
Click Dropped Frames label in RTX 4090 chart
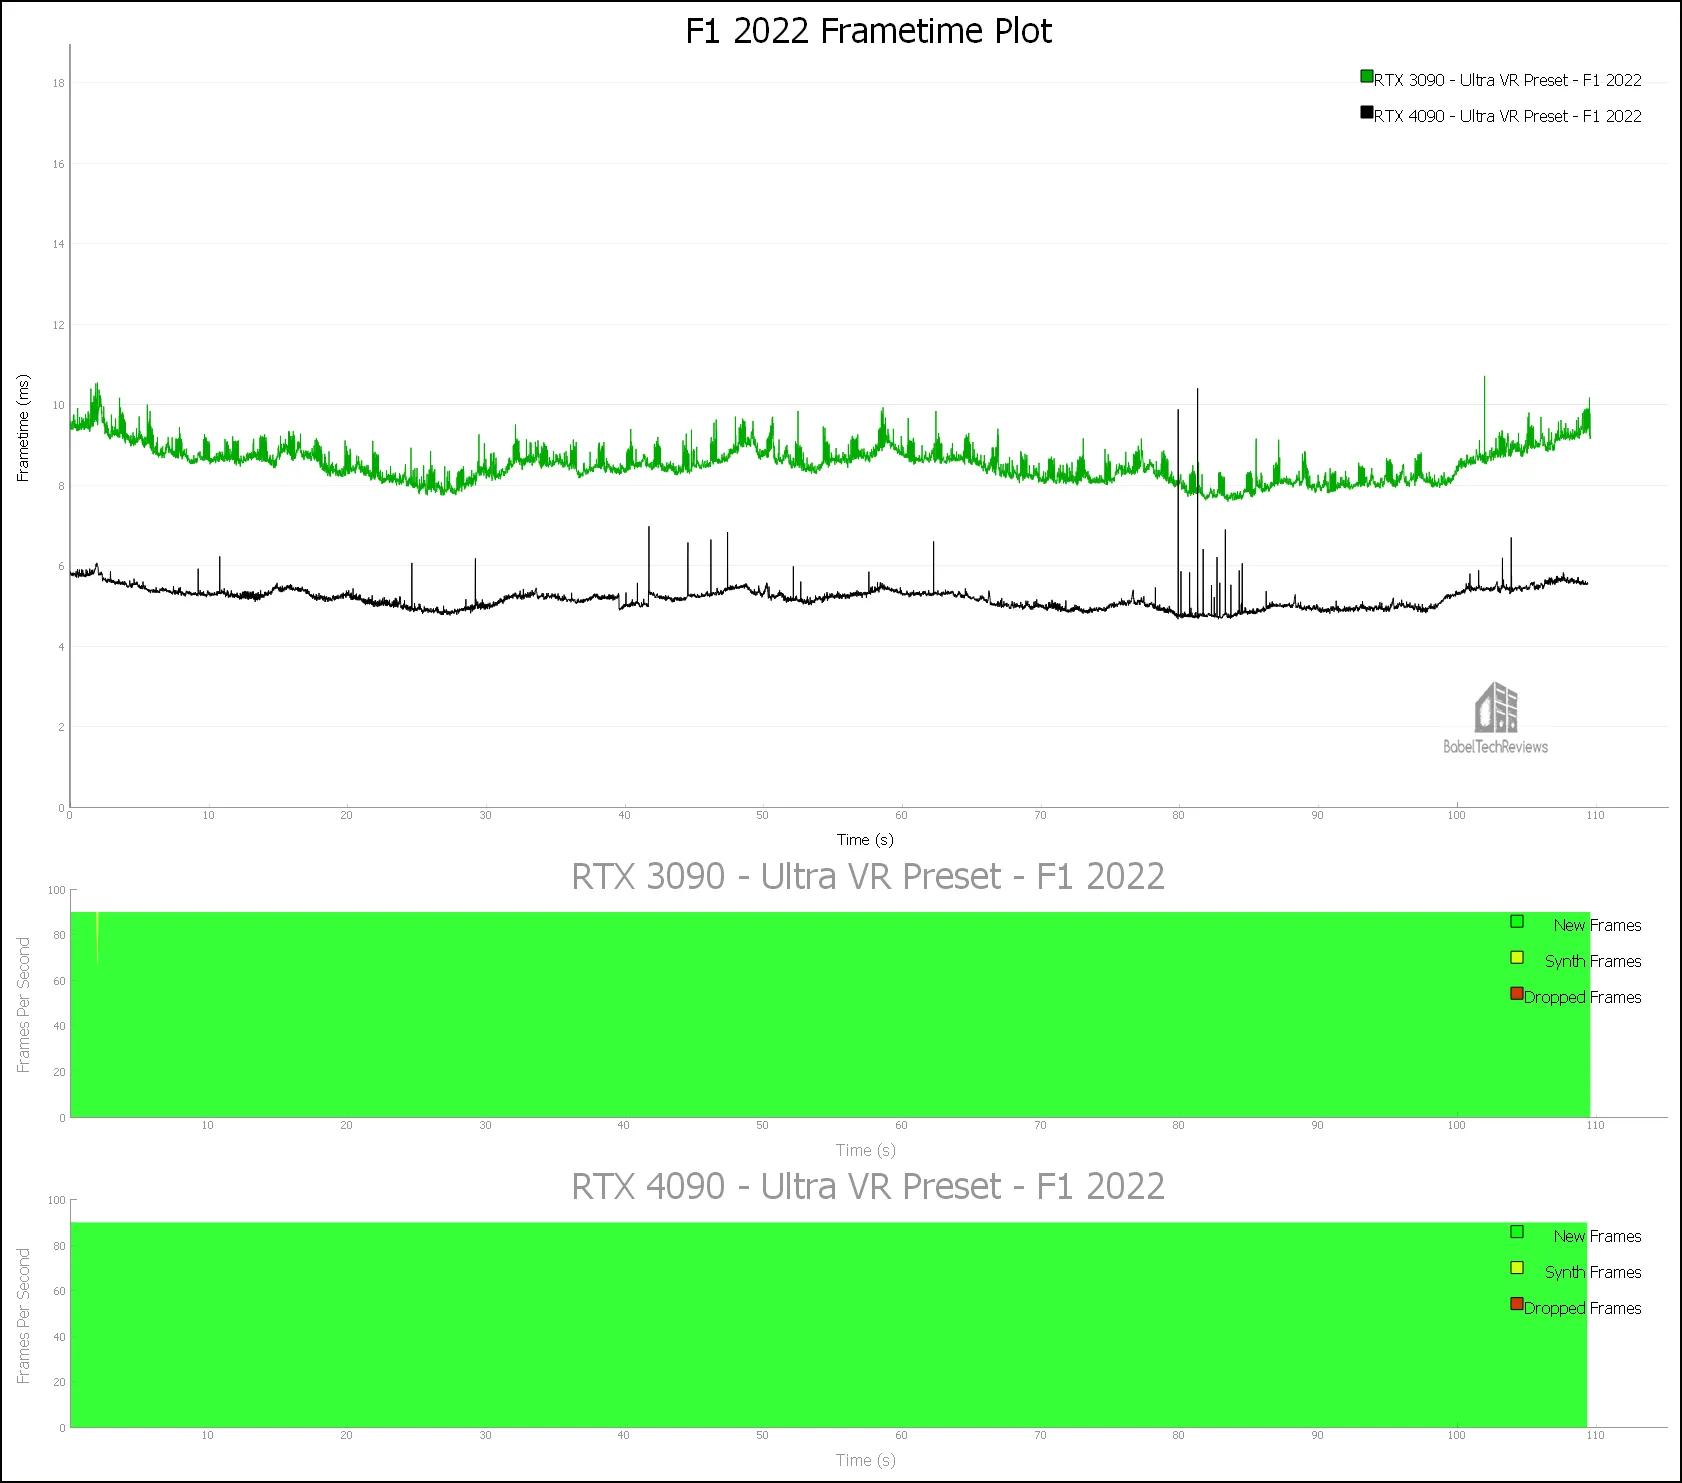[1583, 1309]
